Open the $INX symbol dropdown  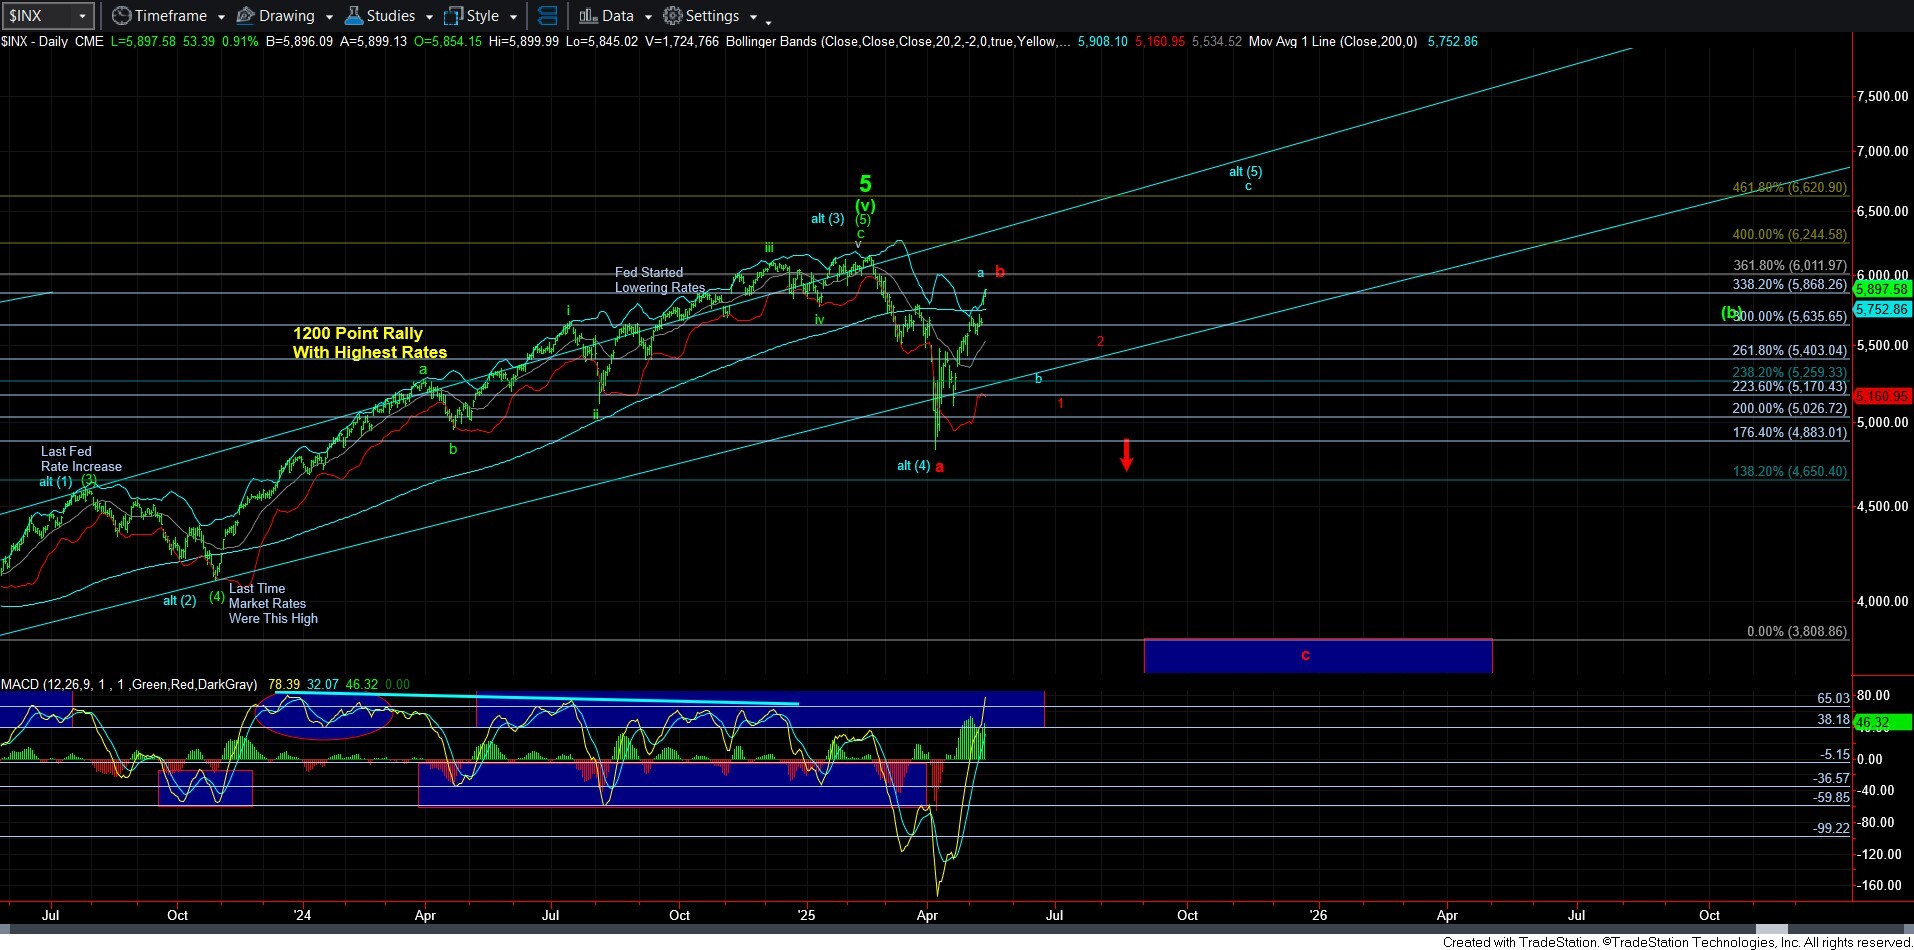83,16
